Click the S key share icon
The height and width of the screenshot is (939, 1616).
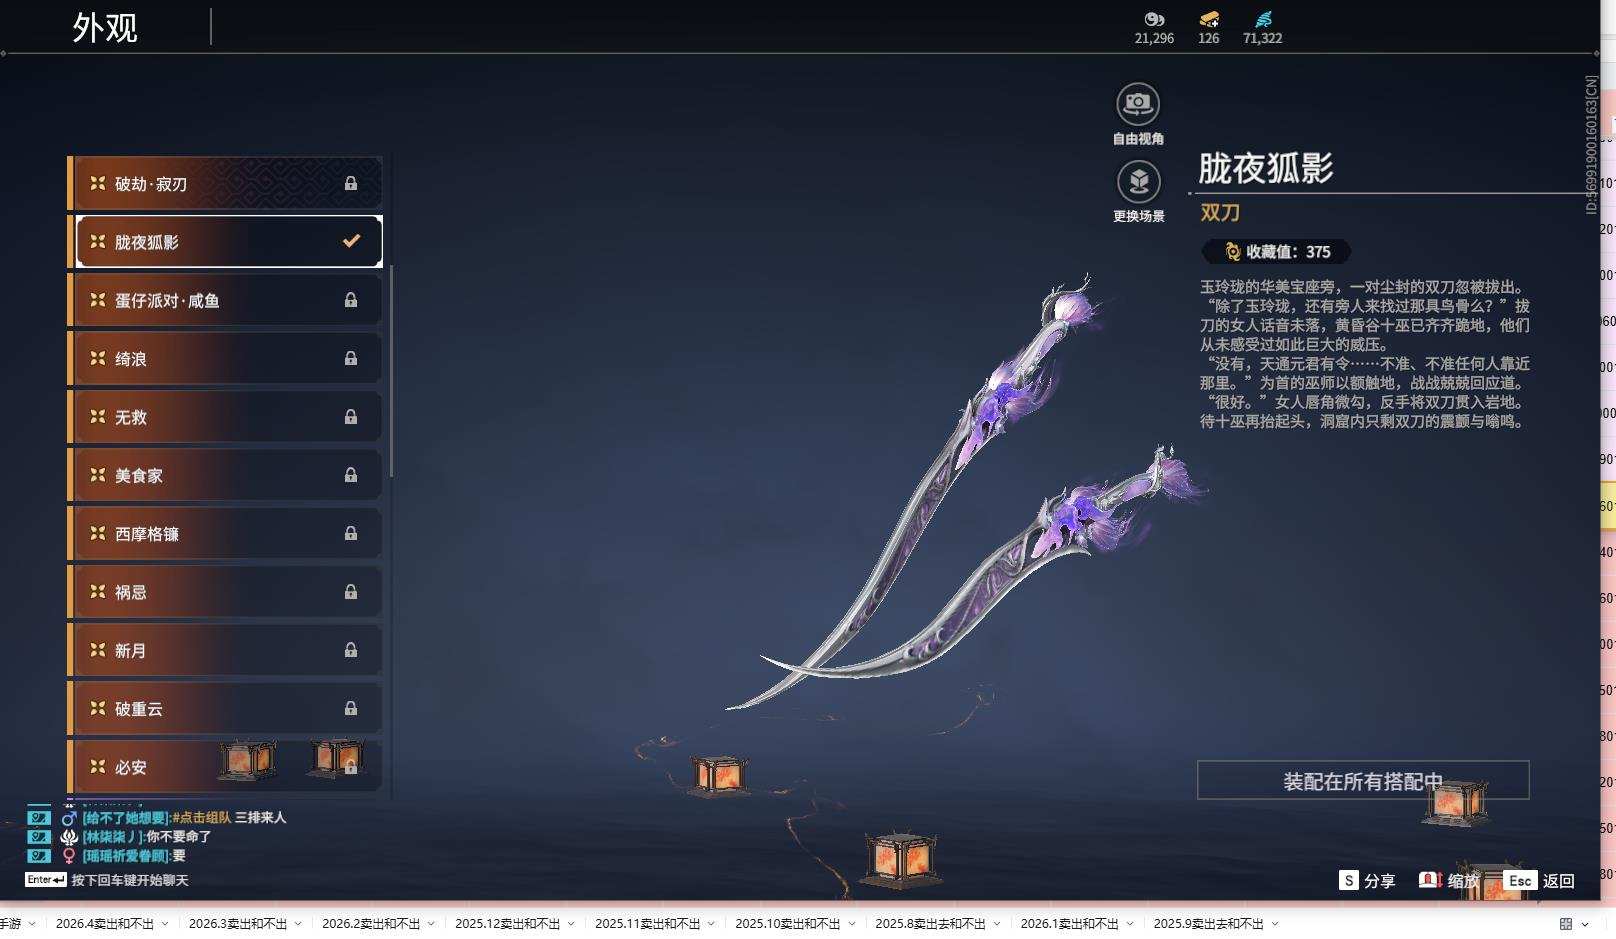click(1349, 880)
